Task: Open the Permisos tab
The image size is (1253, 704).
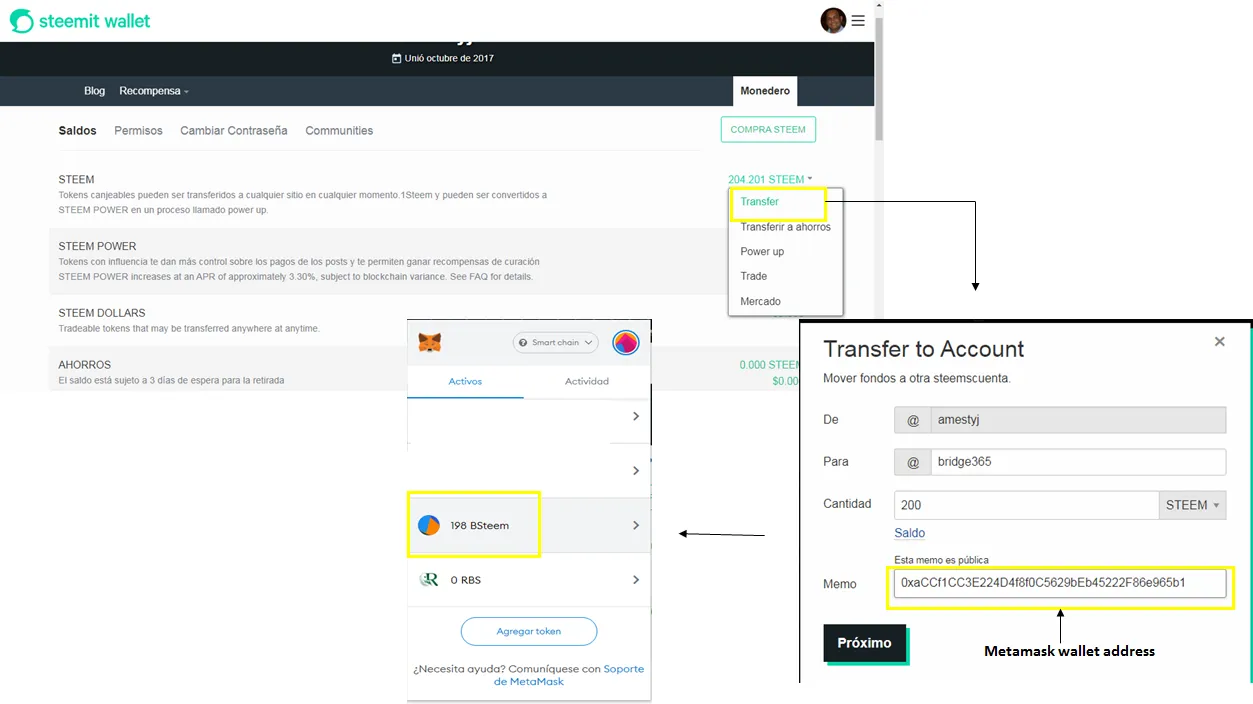Action: click(138, 131)
